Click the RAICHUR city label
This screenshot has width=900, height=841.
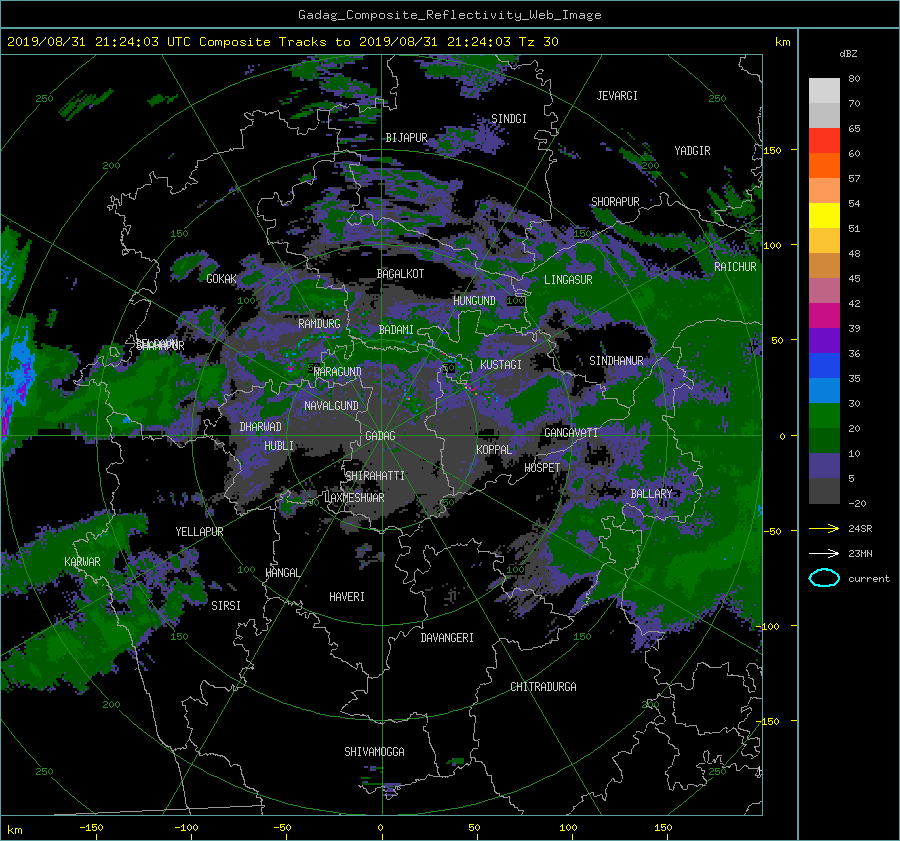(x=735, y=267)
